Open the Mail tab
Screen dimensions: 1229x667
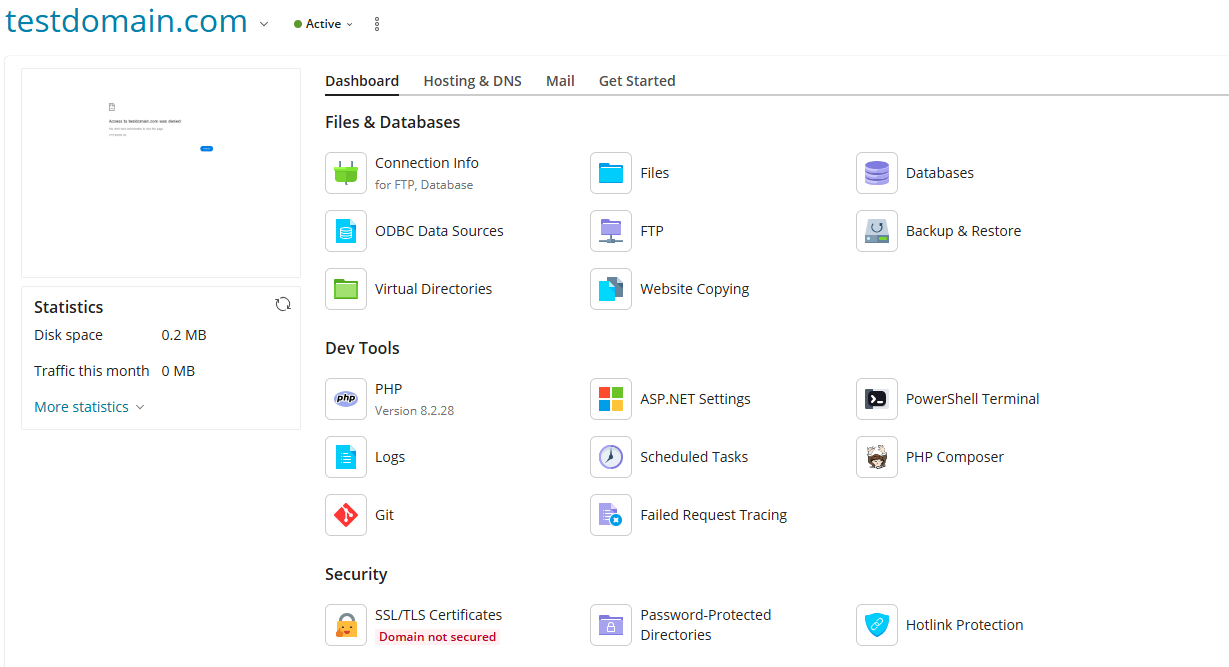coord(560,81)
